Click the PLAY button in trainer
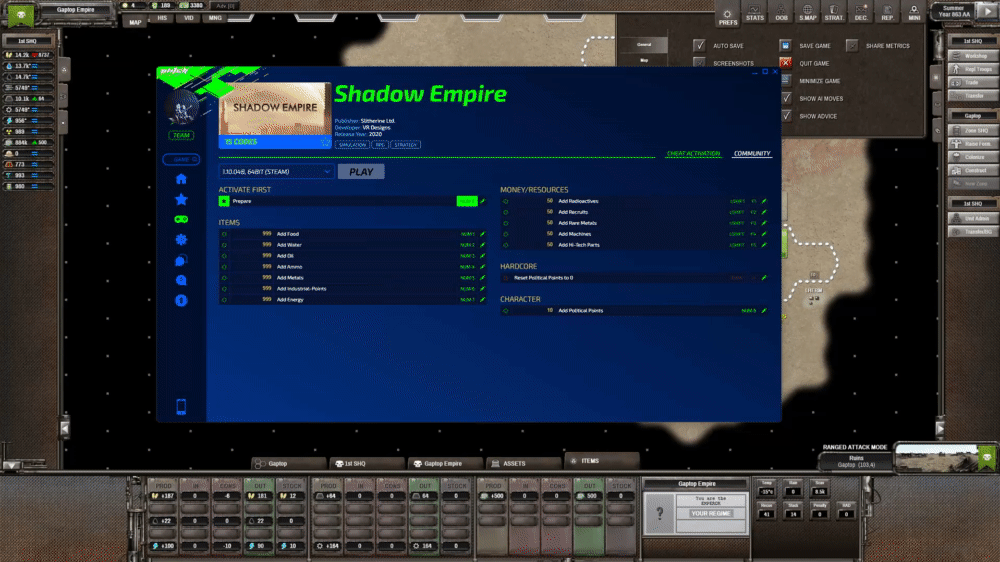The width and height of the screenshot is (1000, 562). click(361, 172)
